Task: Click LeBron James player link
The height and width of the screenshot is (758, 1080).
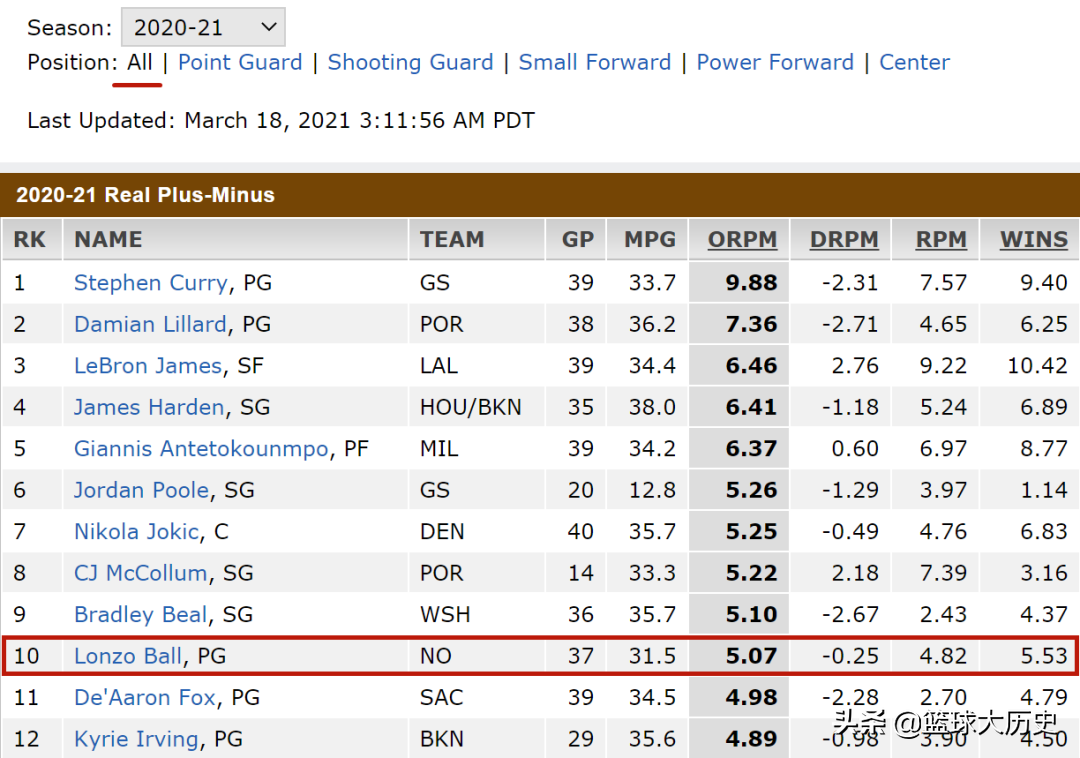Action: pyautogui.click(x=147, y=366)
